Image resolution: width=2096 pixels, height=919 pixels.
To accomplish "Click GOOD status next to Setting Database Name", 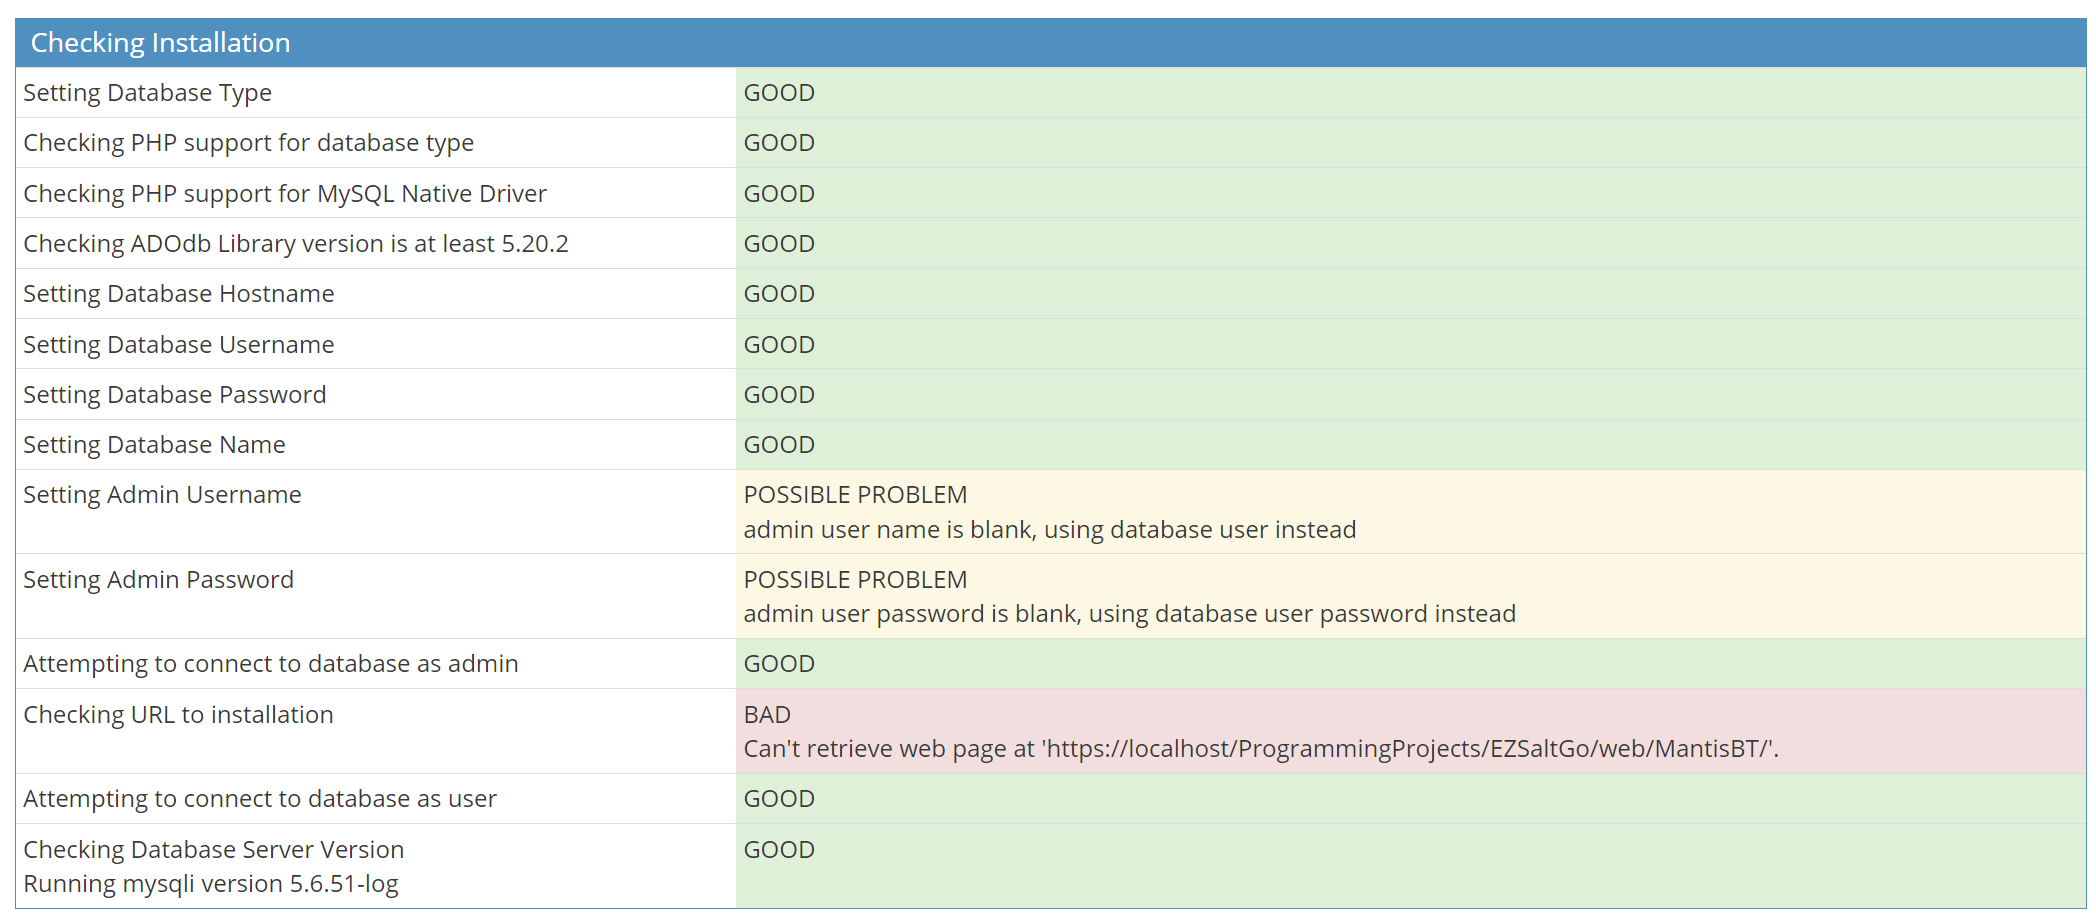I will (x=779, y=445).
